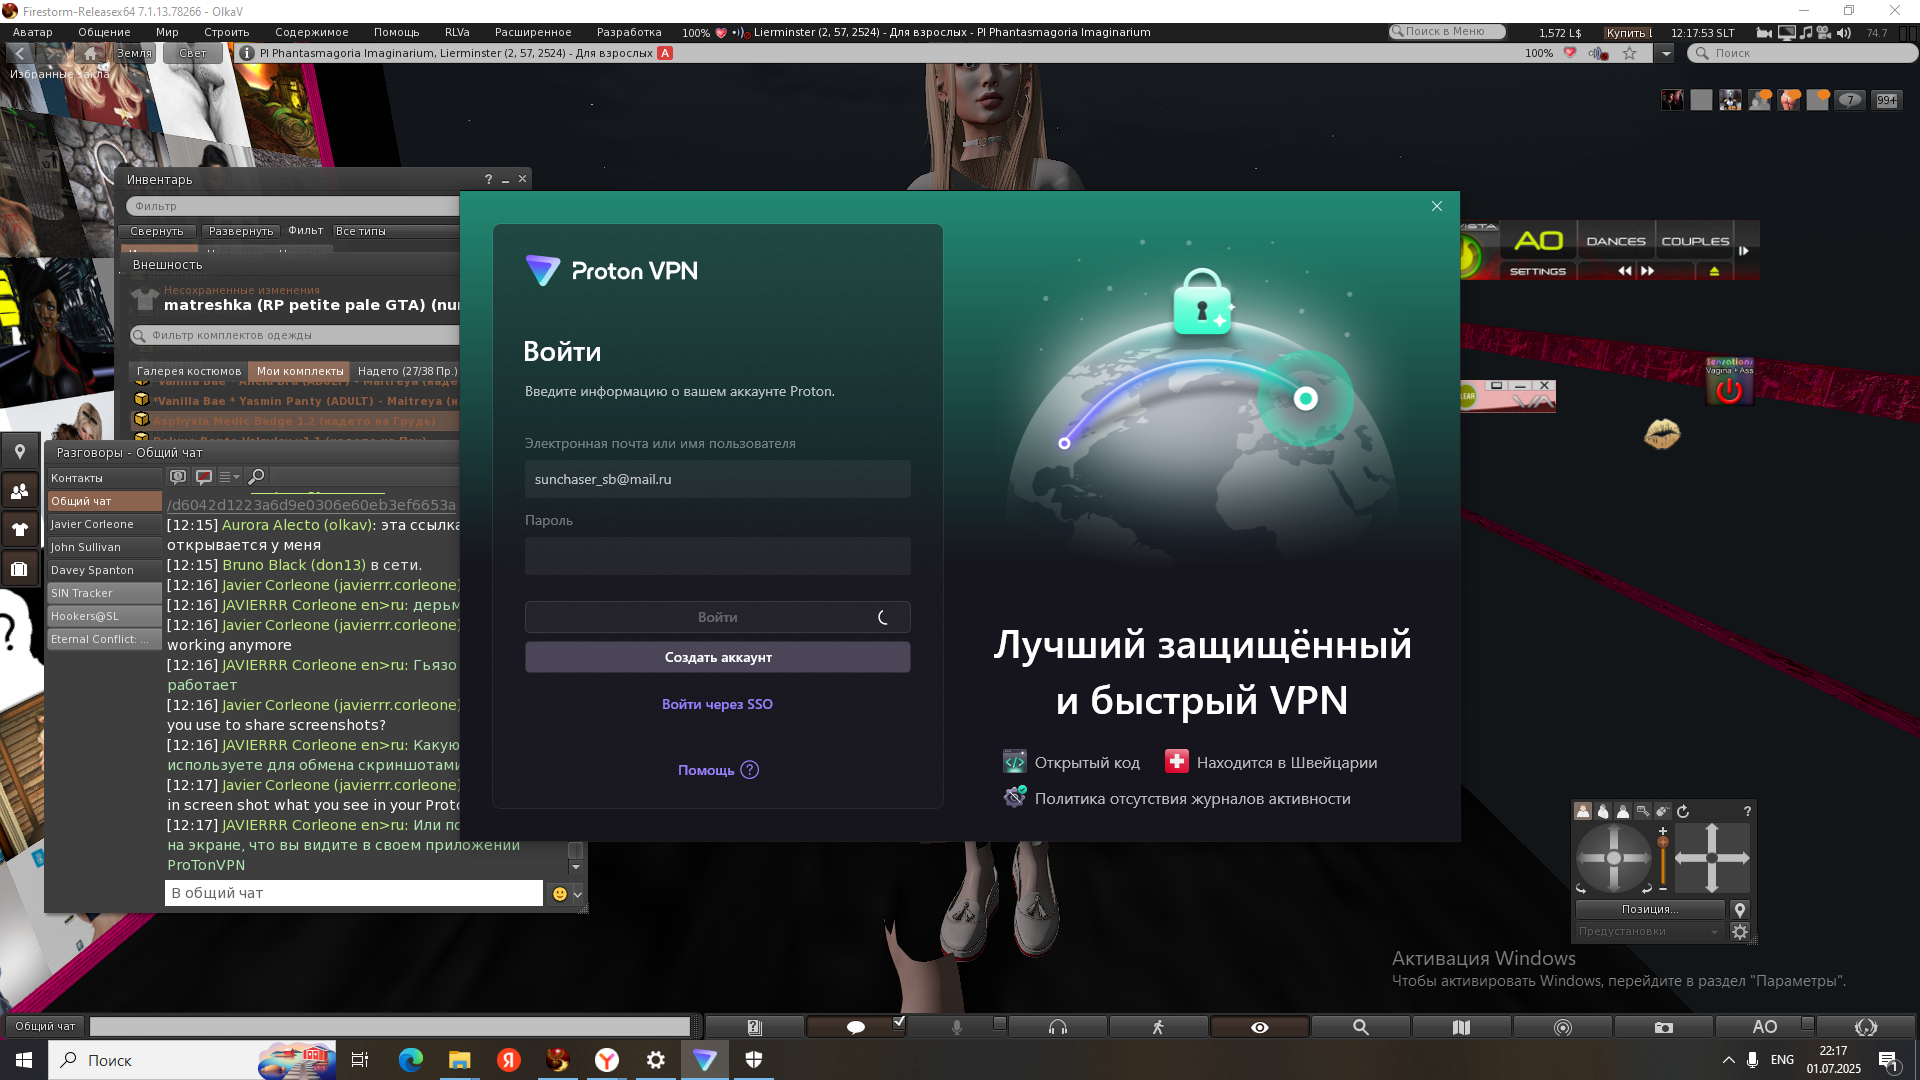Switch to the Галерея костюмов tab
This screenshot has width=1920, height=1080.
coord(189,371)
